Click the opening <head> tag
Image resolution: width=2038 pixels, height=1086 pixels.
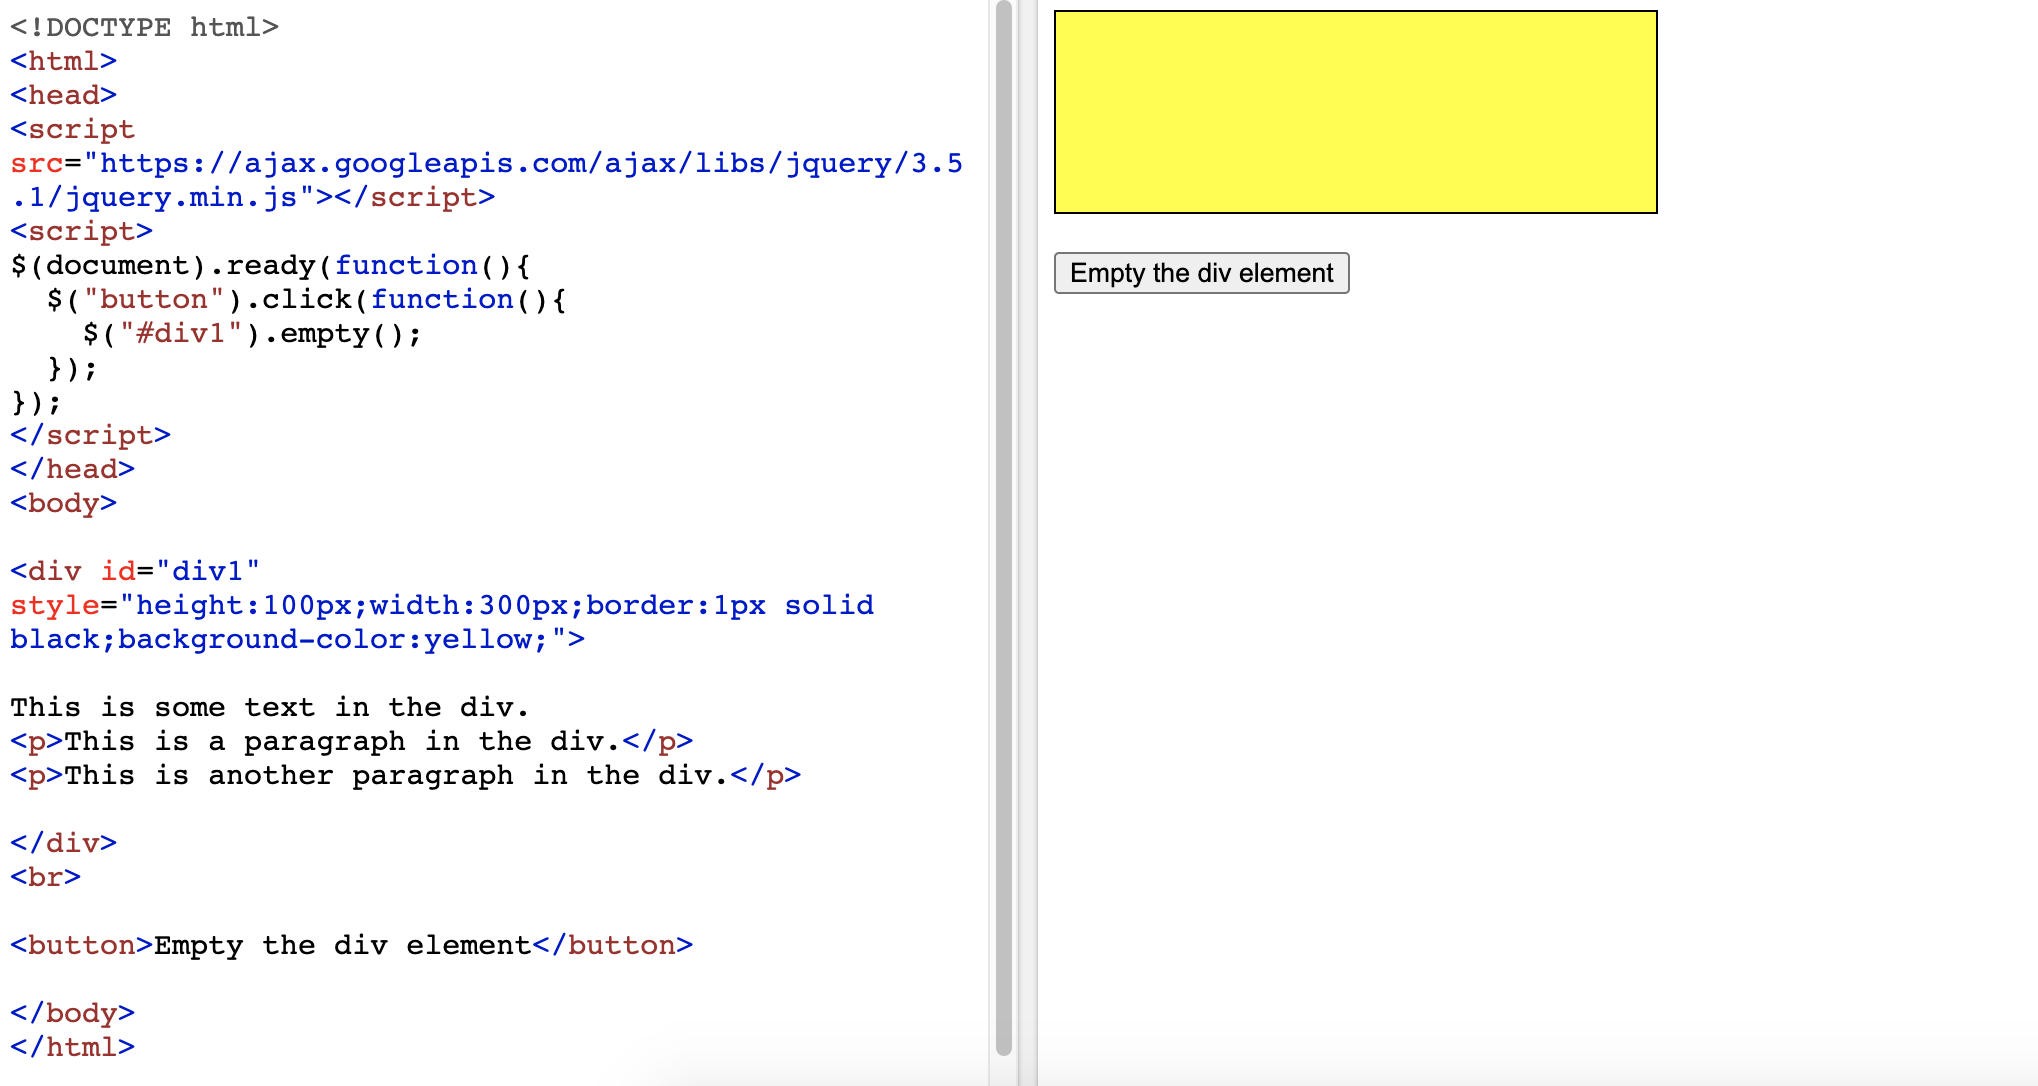point(63,95)
